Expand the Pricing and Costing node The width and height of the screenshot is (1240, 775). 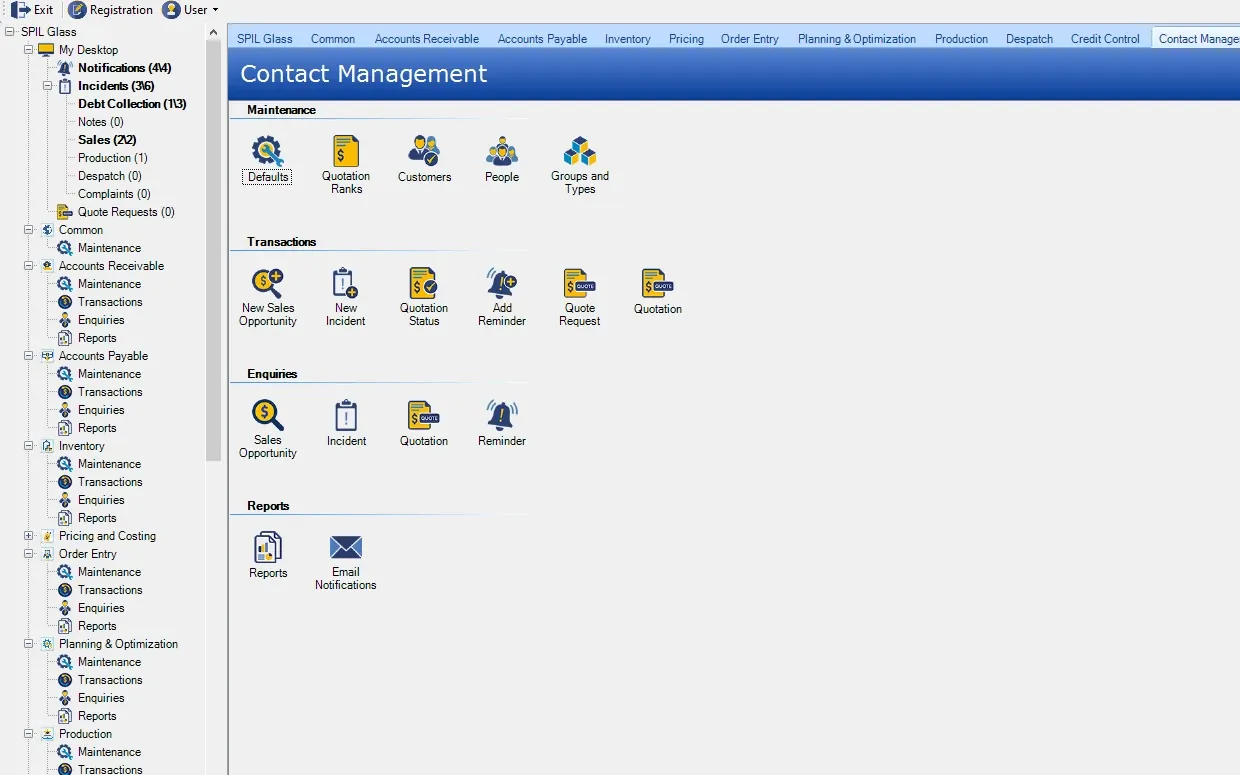[x=29, y=536]
